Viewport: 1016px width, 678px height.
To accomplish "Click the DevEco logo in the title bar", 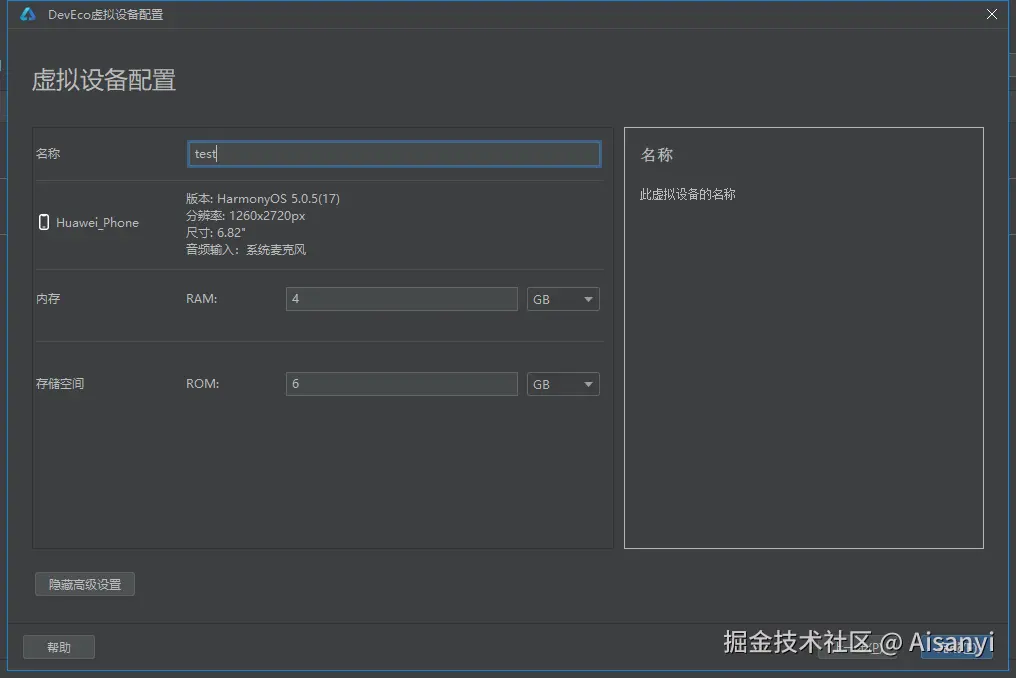I will [x=28, y=14].
